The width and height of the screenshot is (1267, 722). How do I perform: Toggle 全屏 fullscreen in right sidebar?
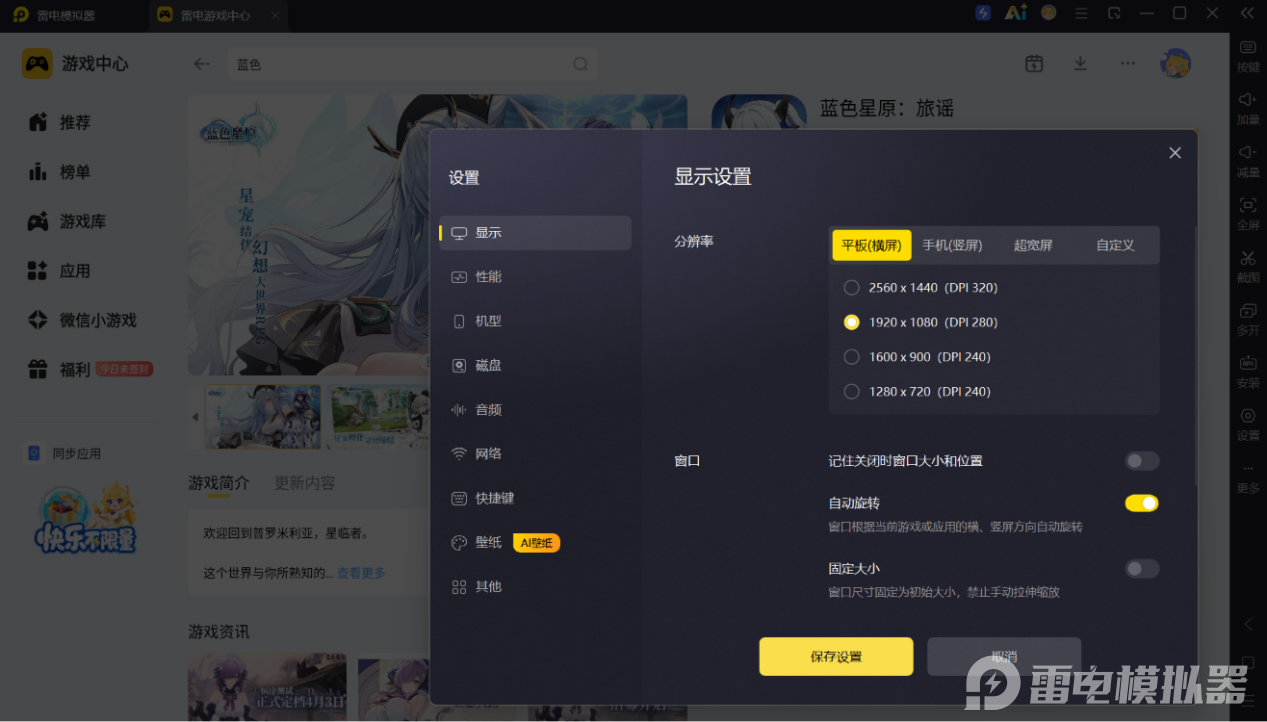pos(1248,212)
